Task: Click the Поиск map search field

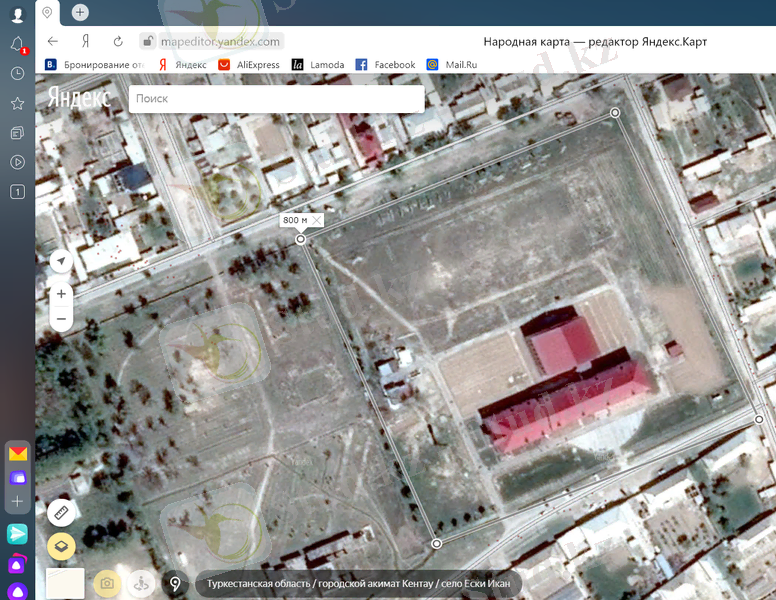Action: pyautogui.click(x=277, y=99)
